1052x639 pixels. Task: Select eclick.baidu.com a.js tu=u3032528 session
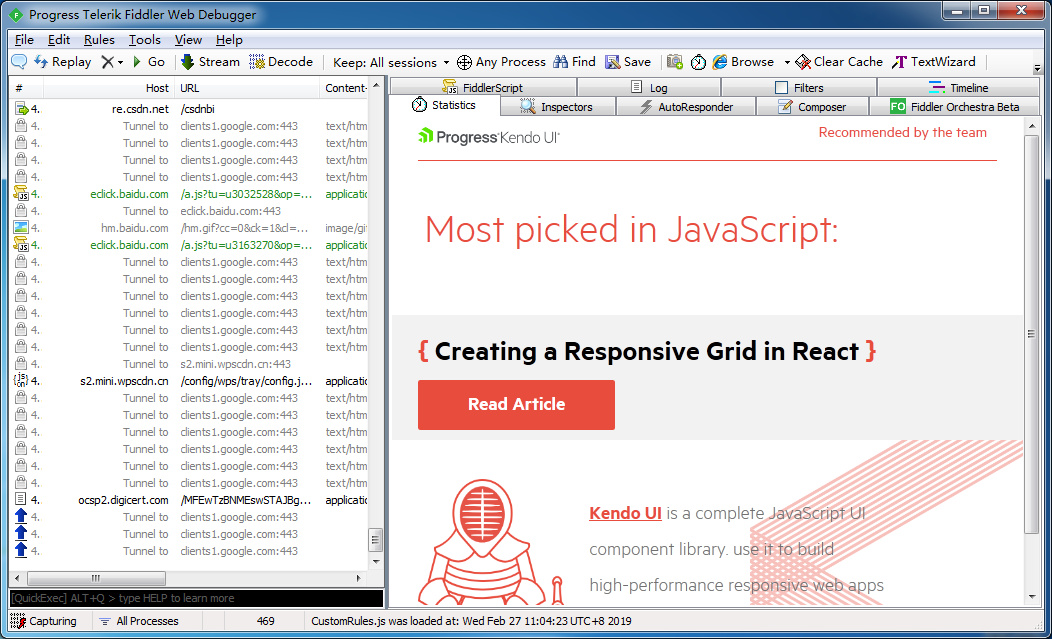point(189,194)
